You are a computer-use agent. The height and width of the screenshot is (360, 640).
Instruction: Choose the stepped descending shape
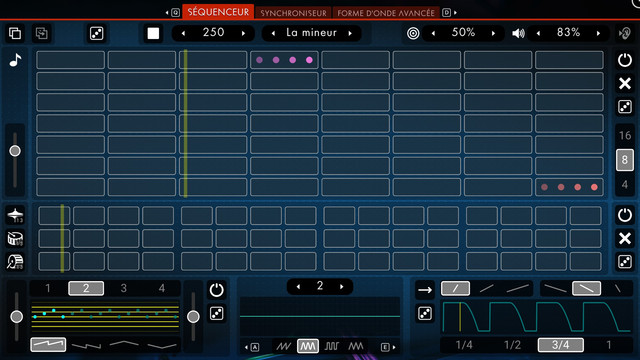[86, 346]
